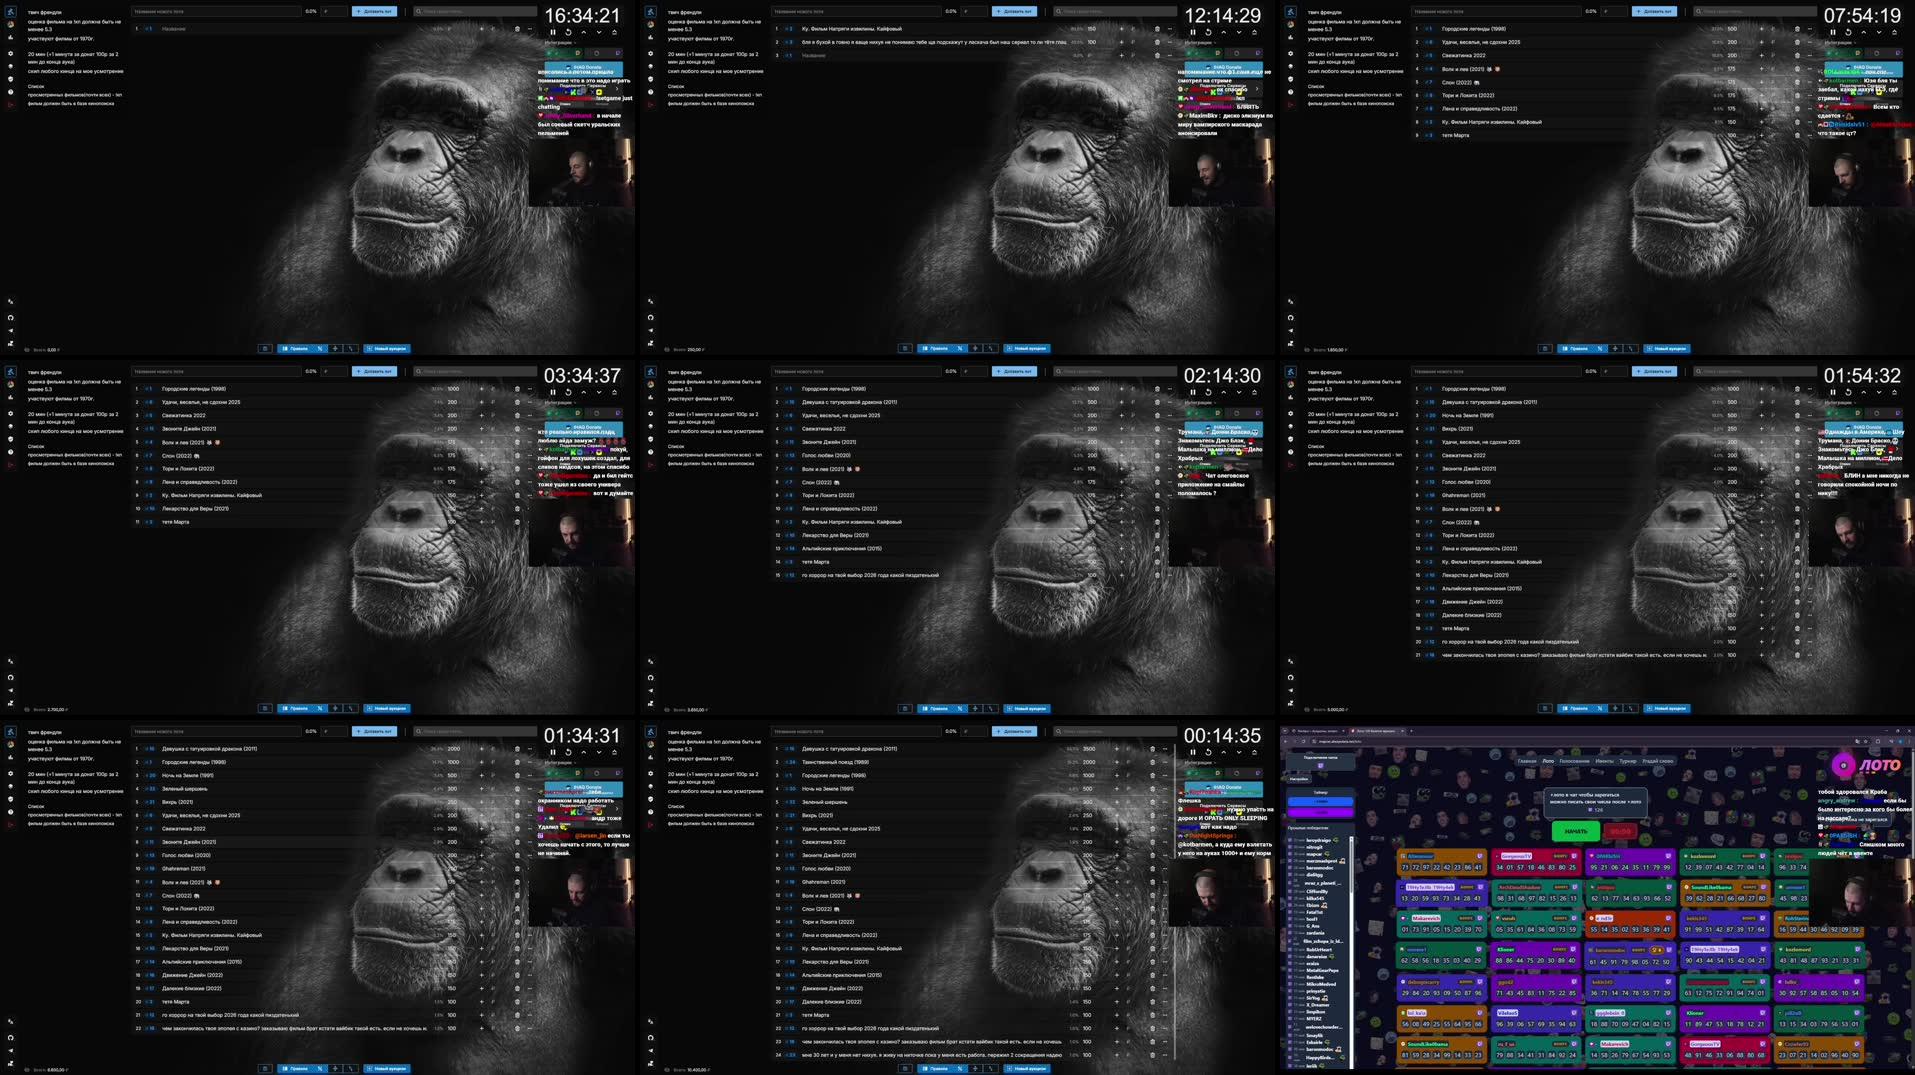The image size is (1915, 1075).
Task: Pause the 02:14:30 timer
Action: click(x=1193, y=392)
